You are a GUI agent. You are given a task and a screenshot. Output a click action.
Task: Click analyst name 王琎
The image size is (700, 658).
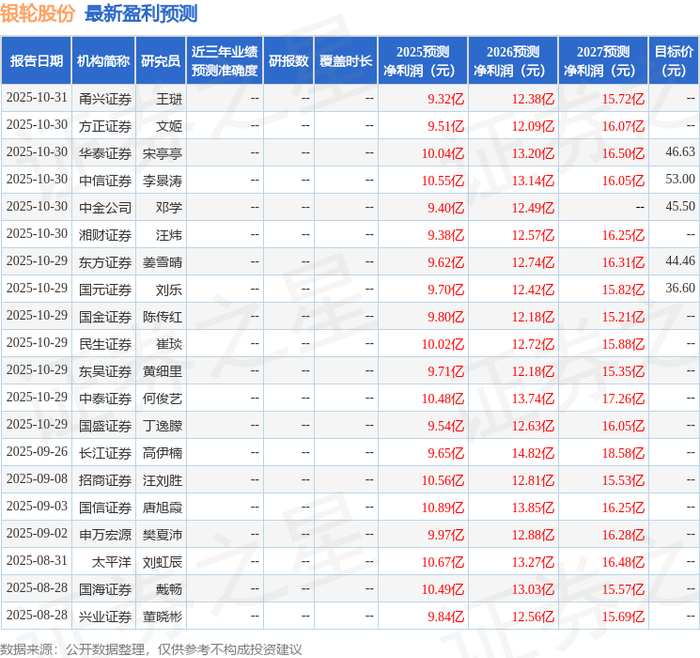[169, 99]
